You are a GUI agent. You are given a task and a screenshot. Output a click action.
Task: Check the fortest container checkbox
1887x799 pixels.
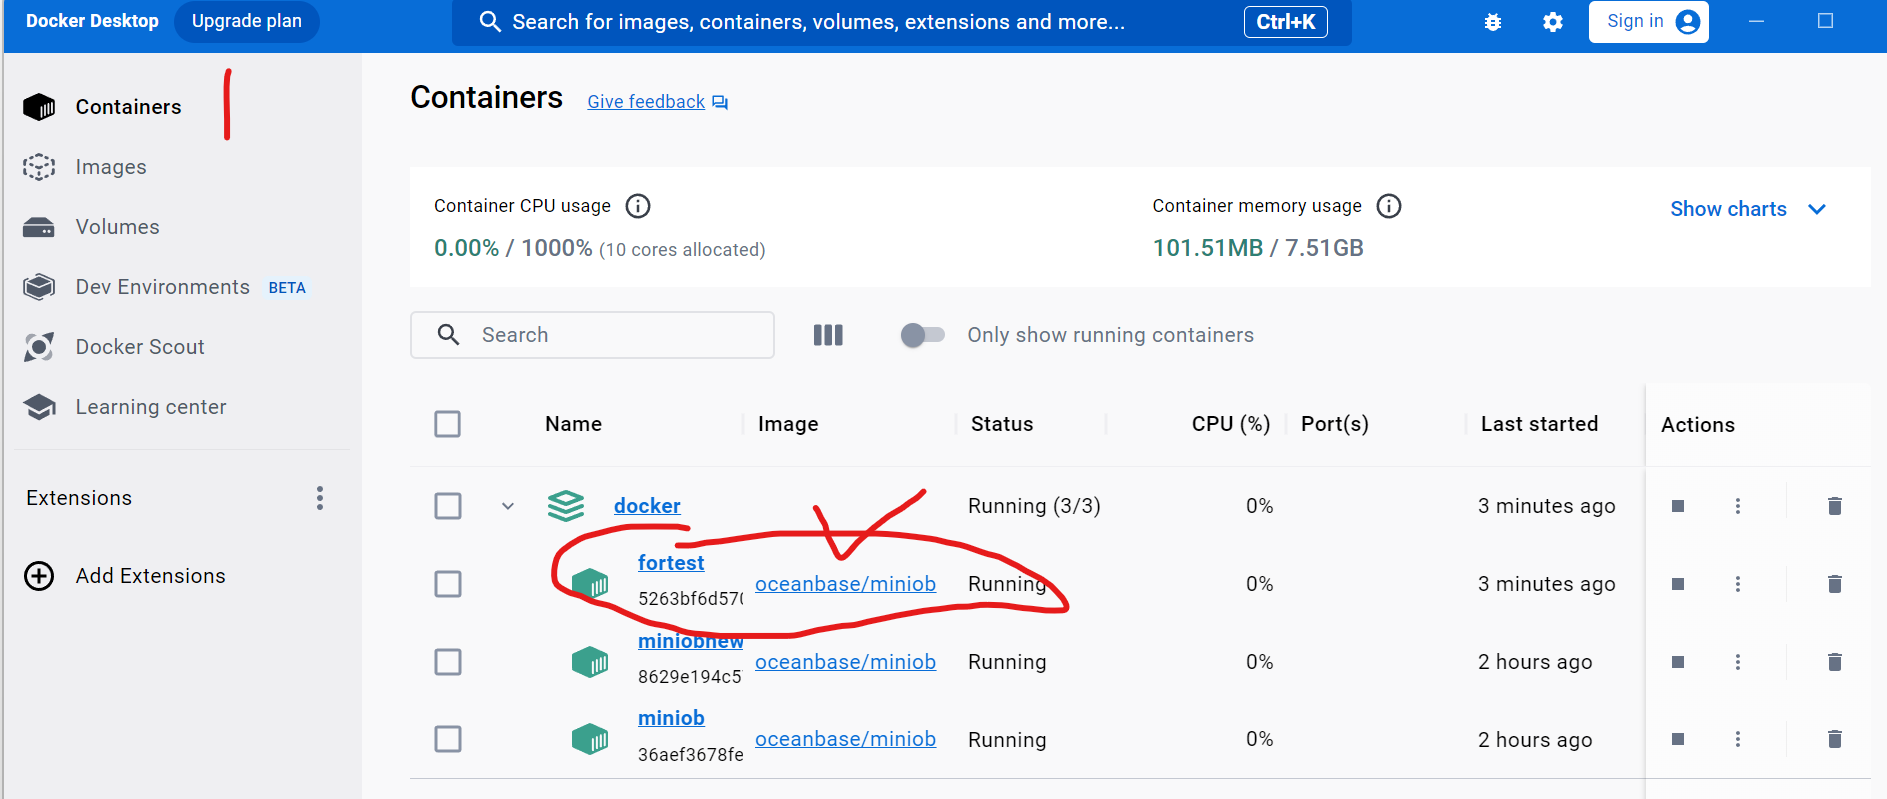pyautogui.click(x=448, y=584)
